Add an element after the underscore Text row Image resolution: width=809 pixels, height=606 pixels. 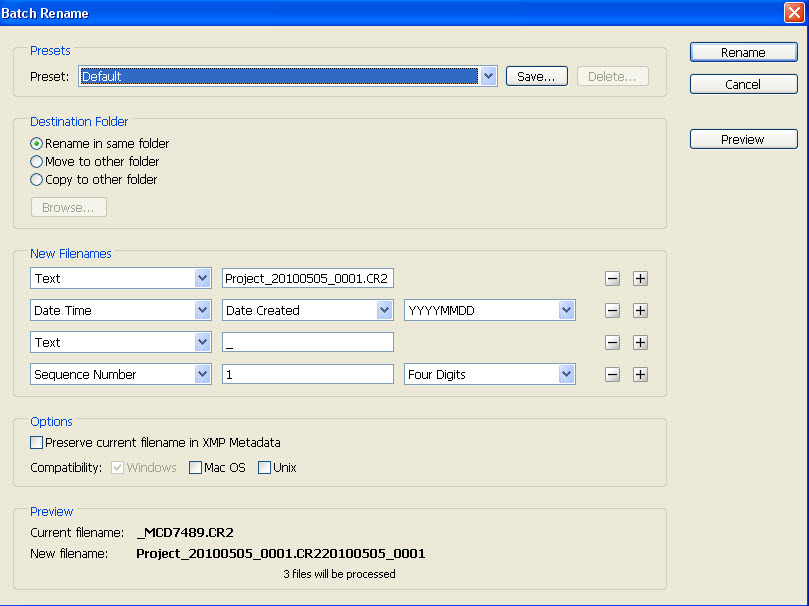click(640, 342)
